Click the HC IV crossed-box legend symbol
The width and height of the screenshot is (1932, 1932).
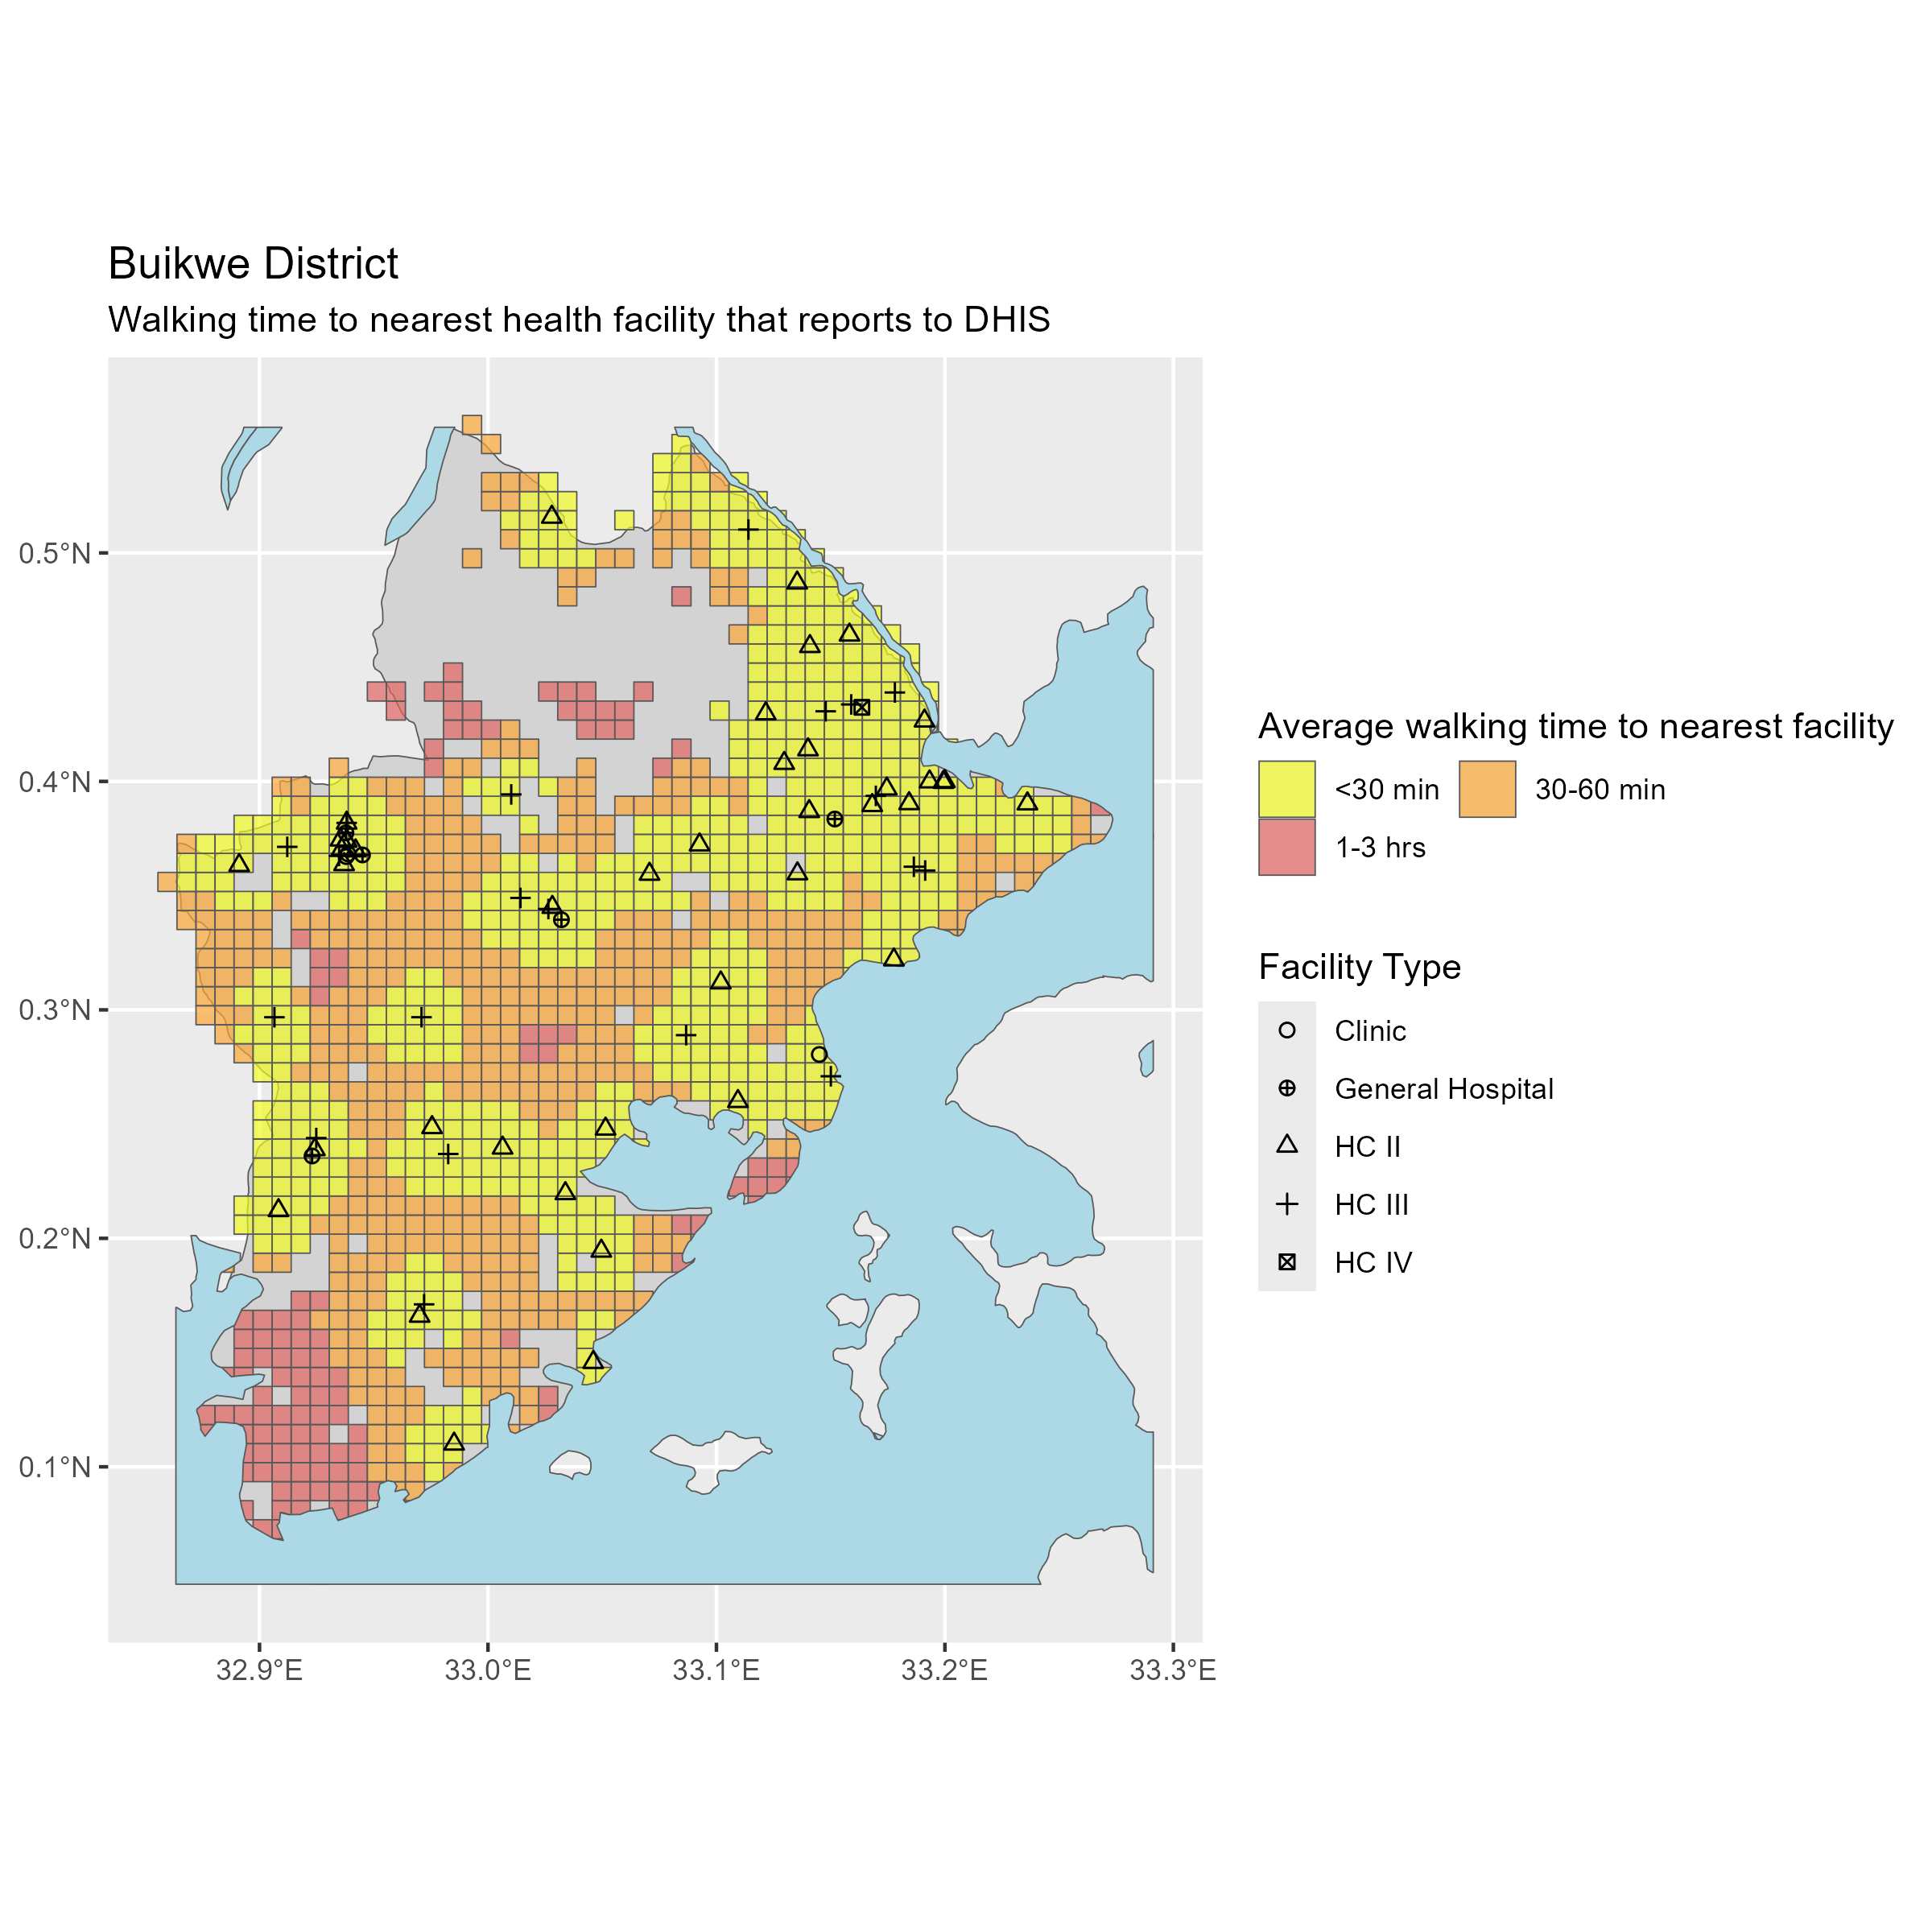[1287, 1262]
